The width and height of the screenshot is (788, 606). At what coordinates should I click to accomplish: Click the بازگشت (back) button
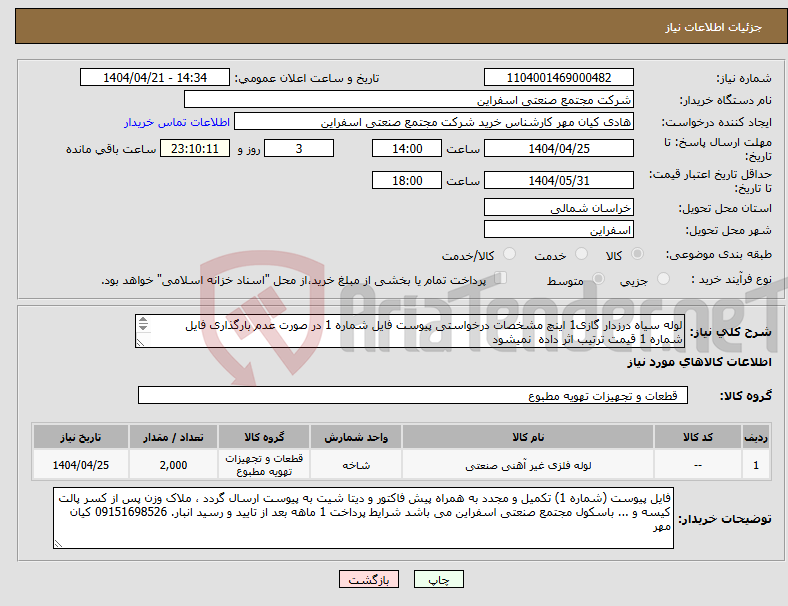pos(369,579)
